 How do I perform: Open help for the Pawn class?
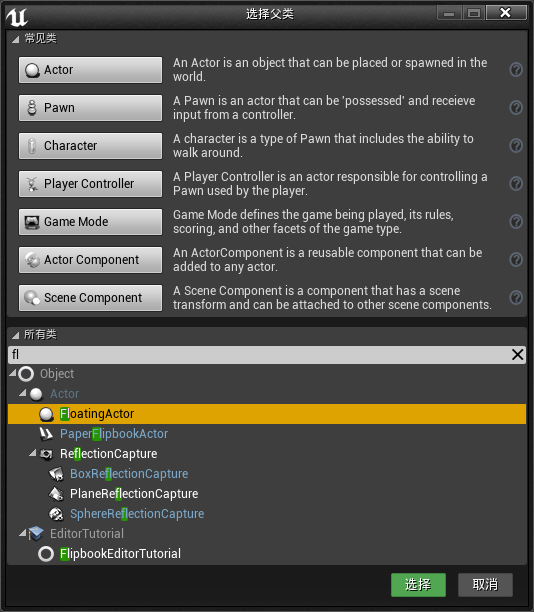point(516,107)
